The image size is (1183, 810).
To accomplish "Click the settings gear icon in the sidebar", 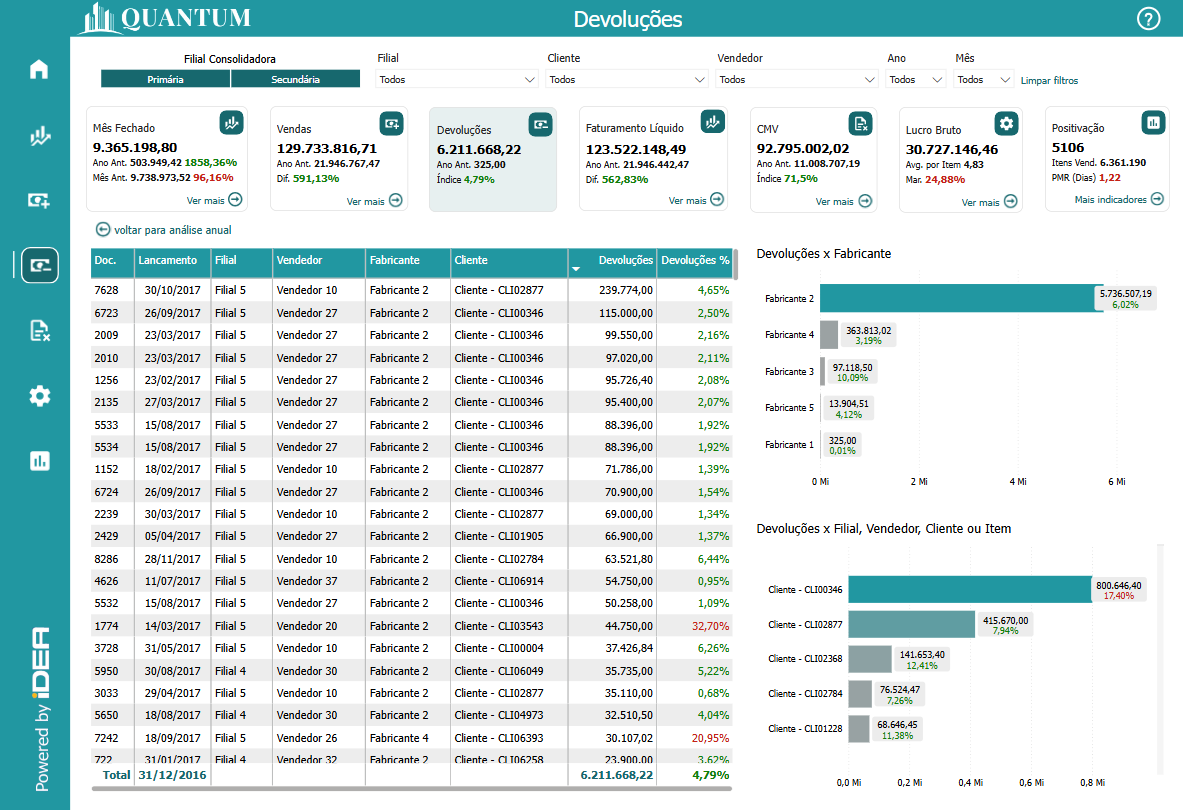I will [x=39, y=396].
